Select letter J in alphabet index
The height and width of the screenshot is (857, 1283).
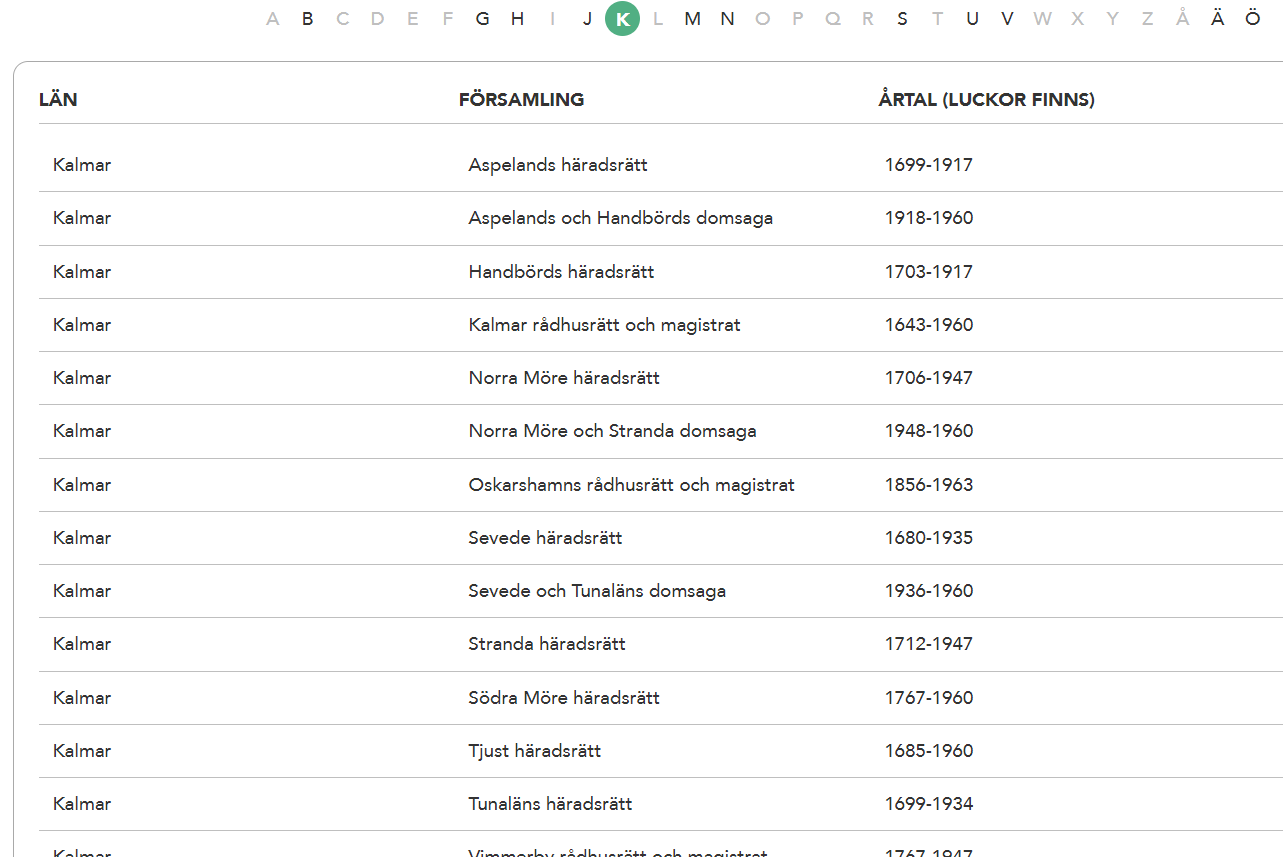pos(587,18)
